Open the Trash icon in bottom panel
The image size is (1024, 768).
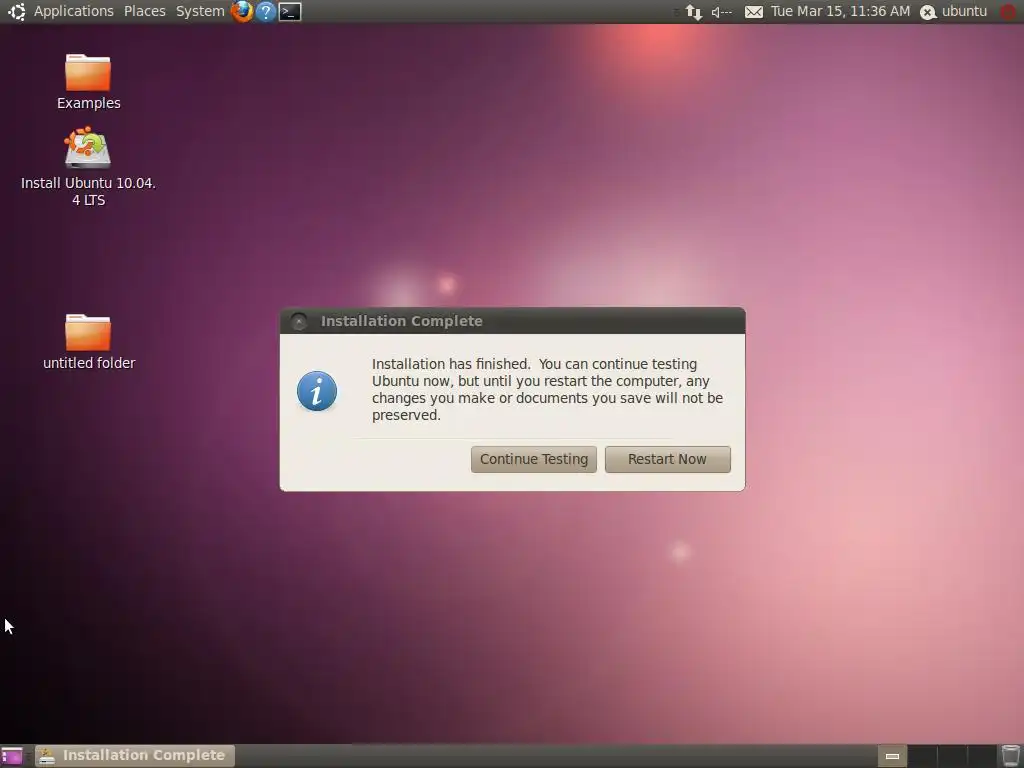tap(1010, 756)
